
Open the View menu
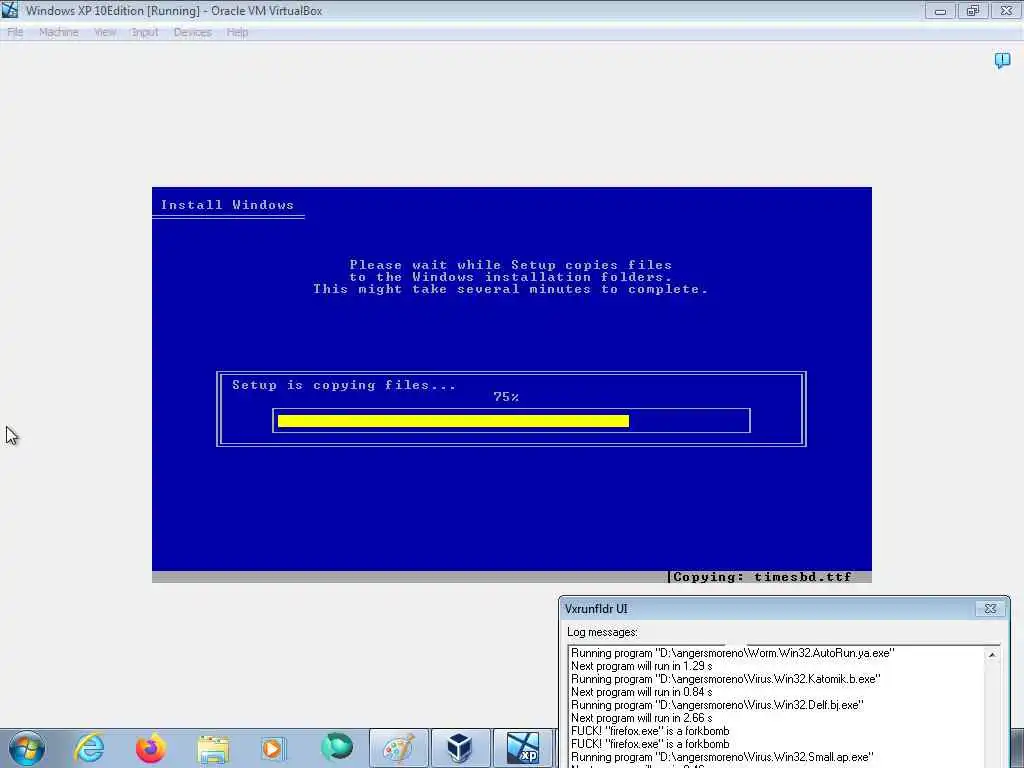[x=104, y=32]
